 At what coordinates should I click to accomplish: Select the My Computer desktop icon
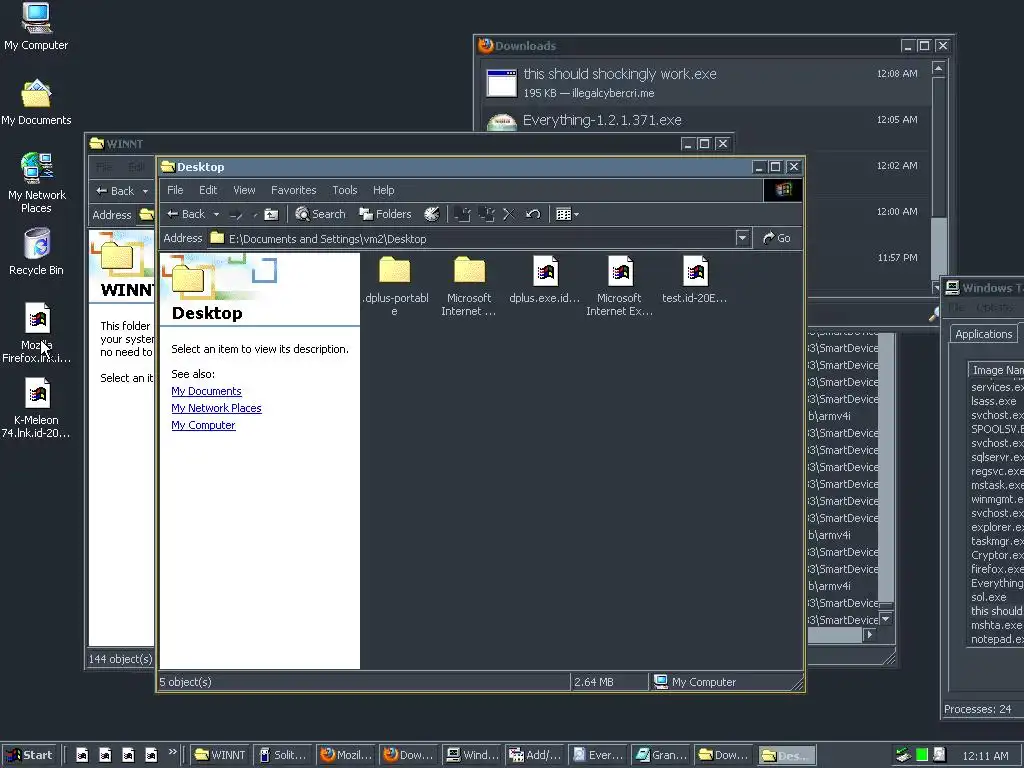36,27
